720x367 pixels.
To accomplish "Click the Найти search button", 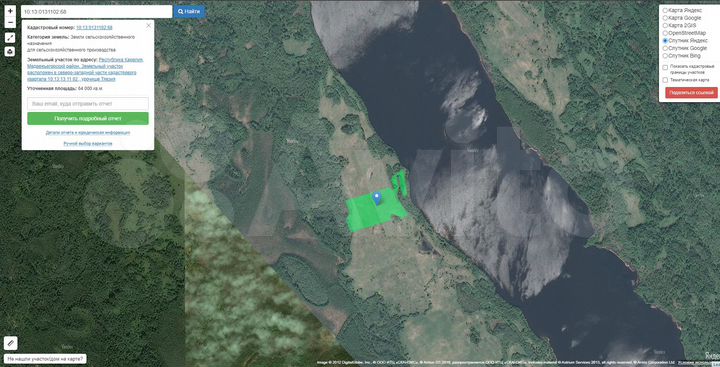I will point(189,11).
